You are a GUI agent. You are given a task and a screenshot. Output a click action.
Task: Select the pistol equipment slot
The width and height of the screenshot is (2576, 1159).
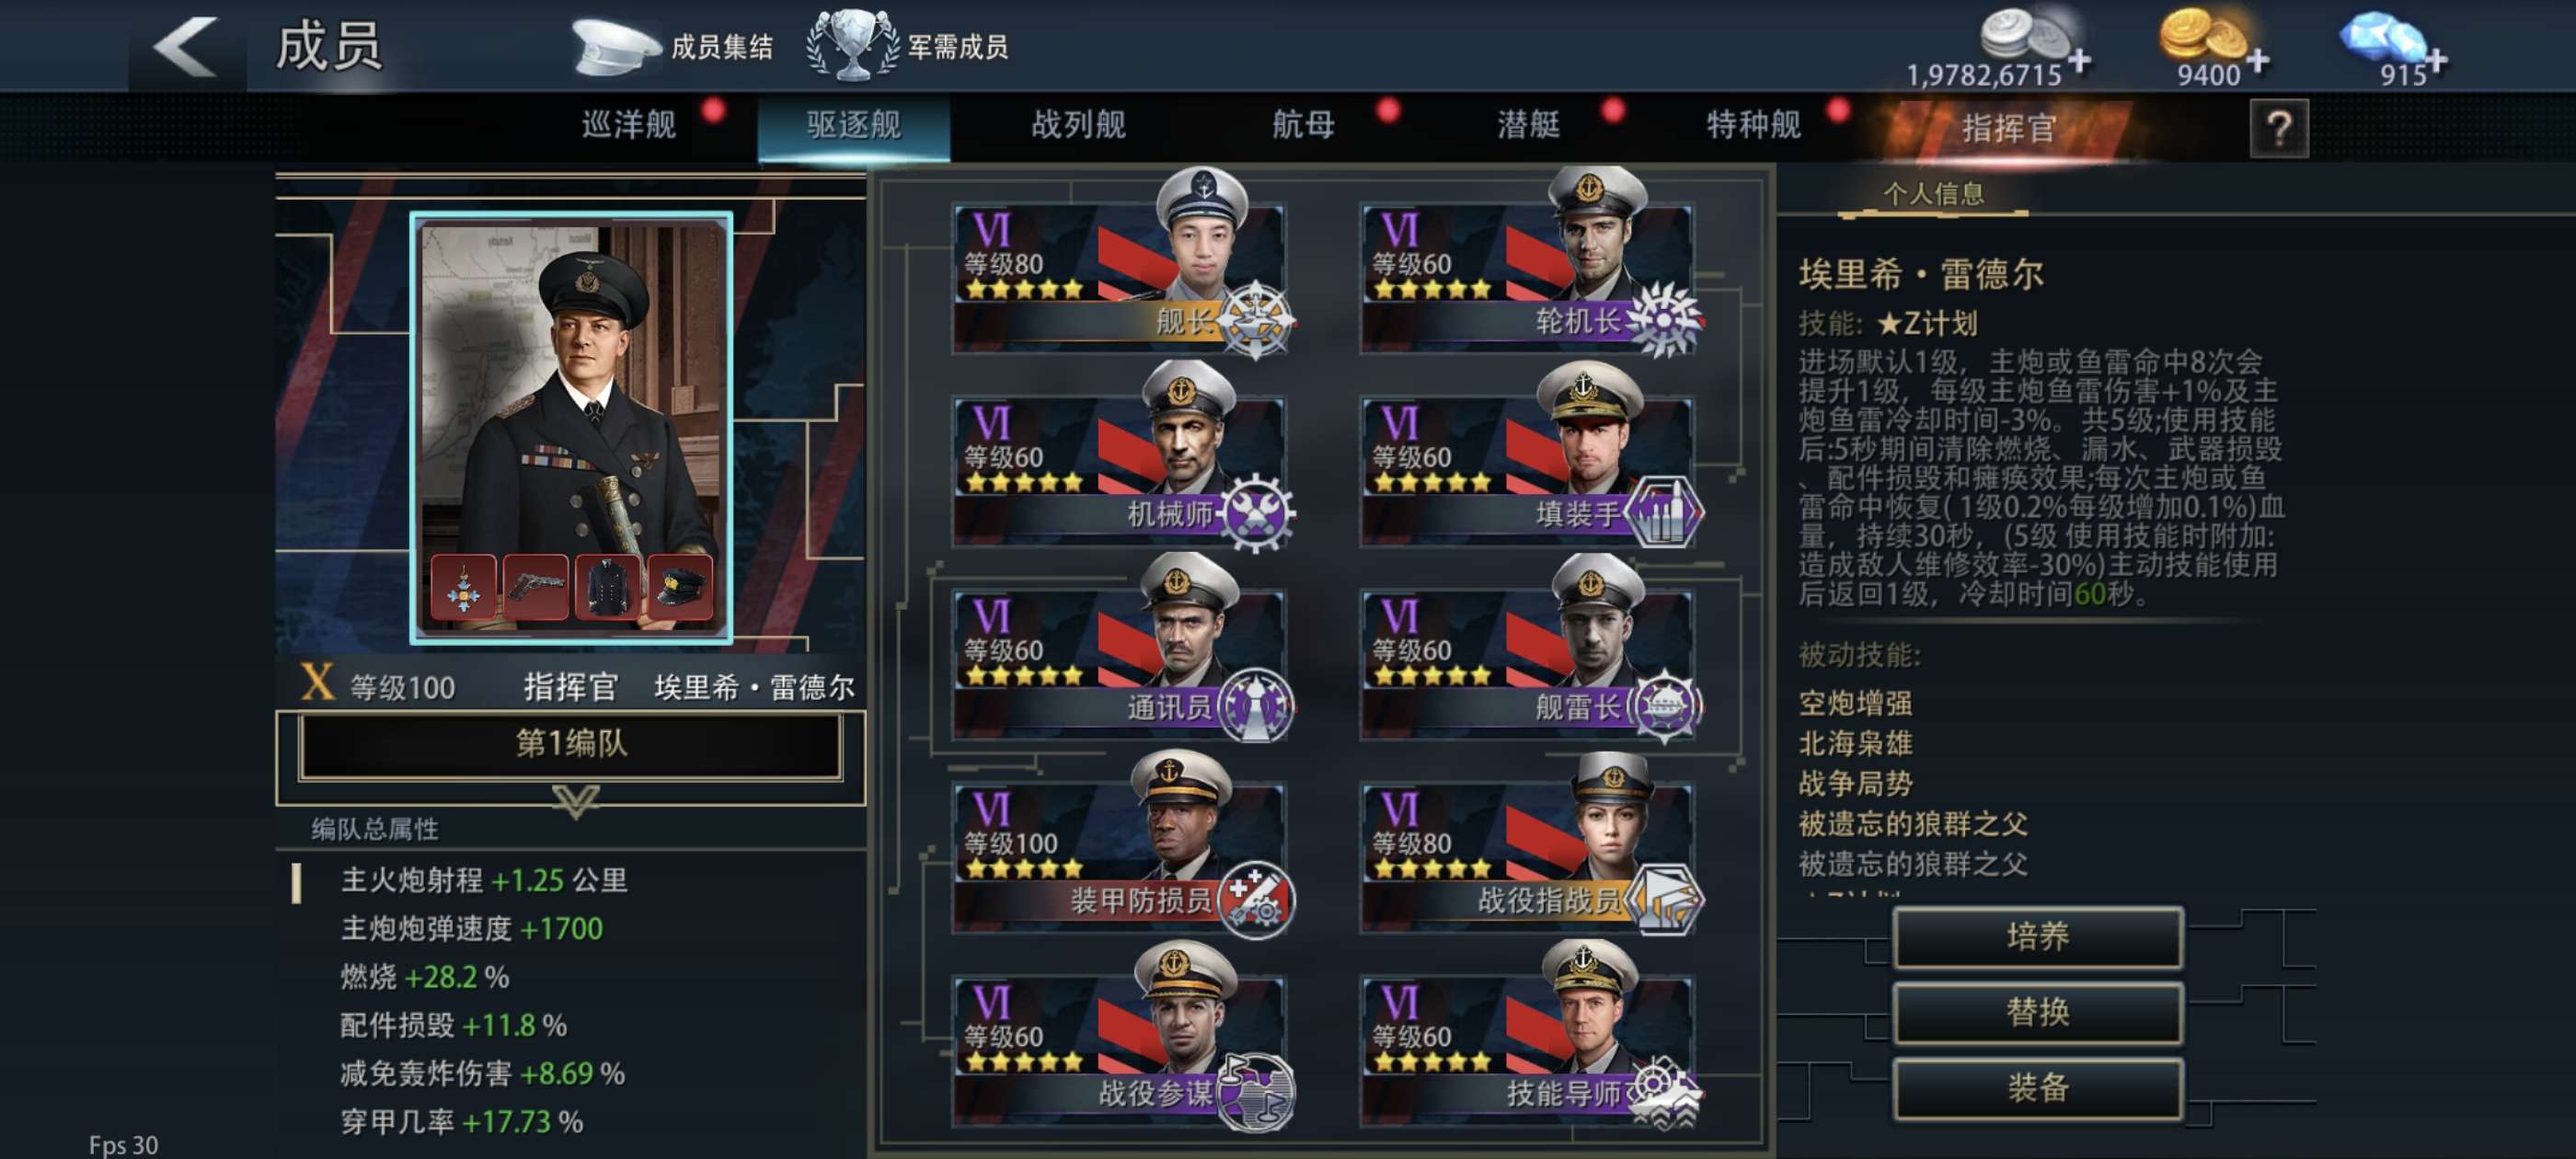[x=535, y=586]
